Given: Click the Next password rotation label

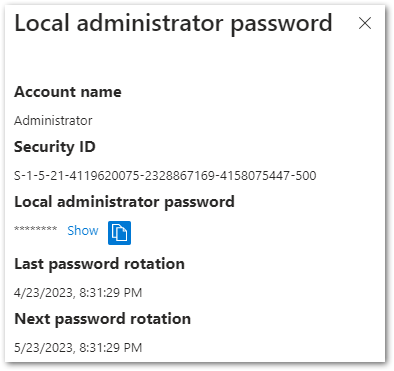Looking at the screenshot, I should [102, 319].
